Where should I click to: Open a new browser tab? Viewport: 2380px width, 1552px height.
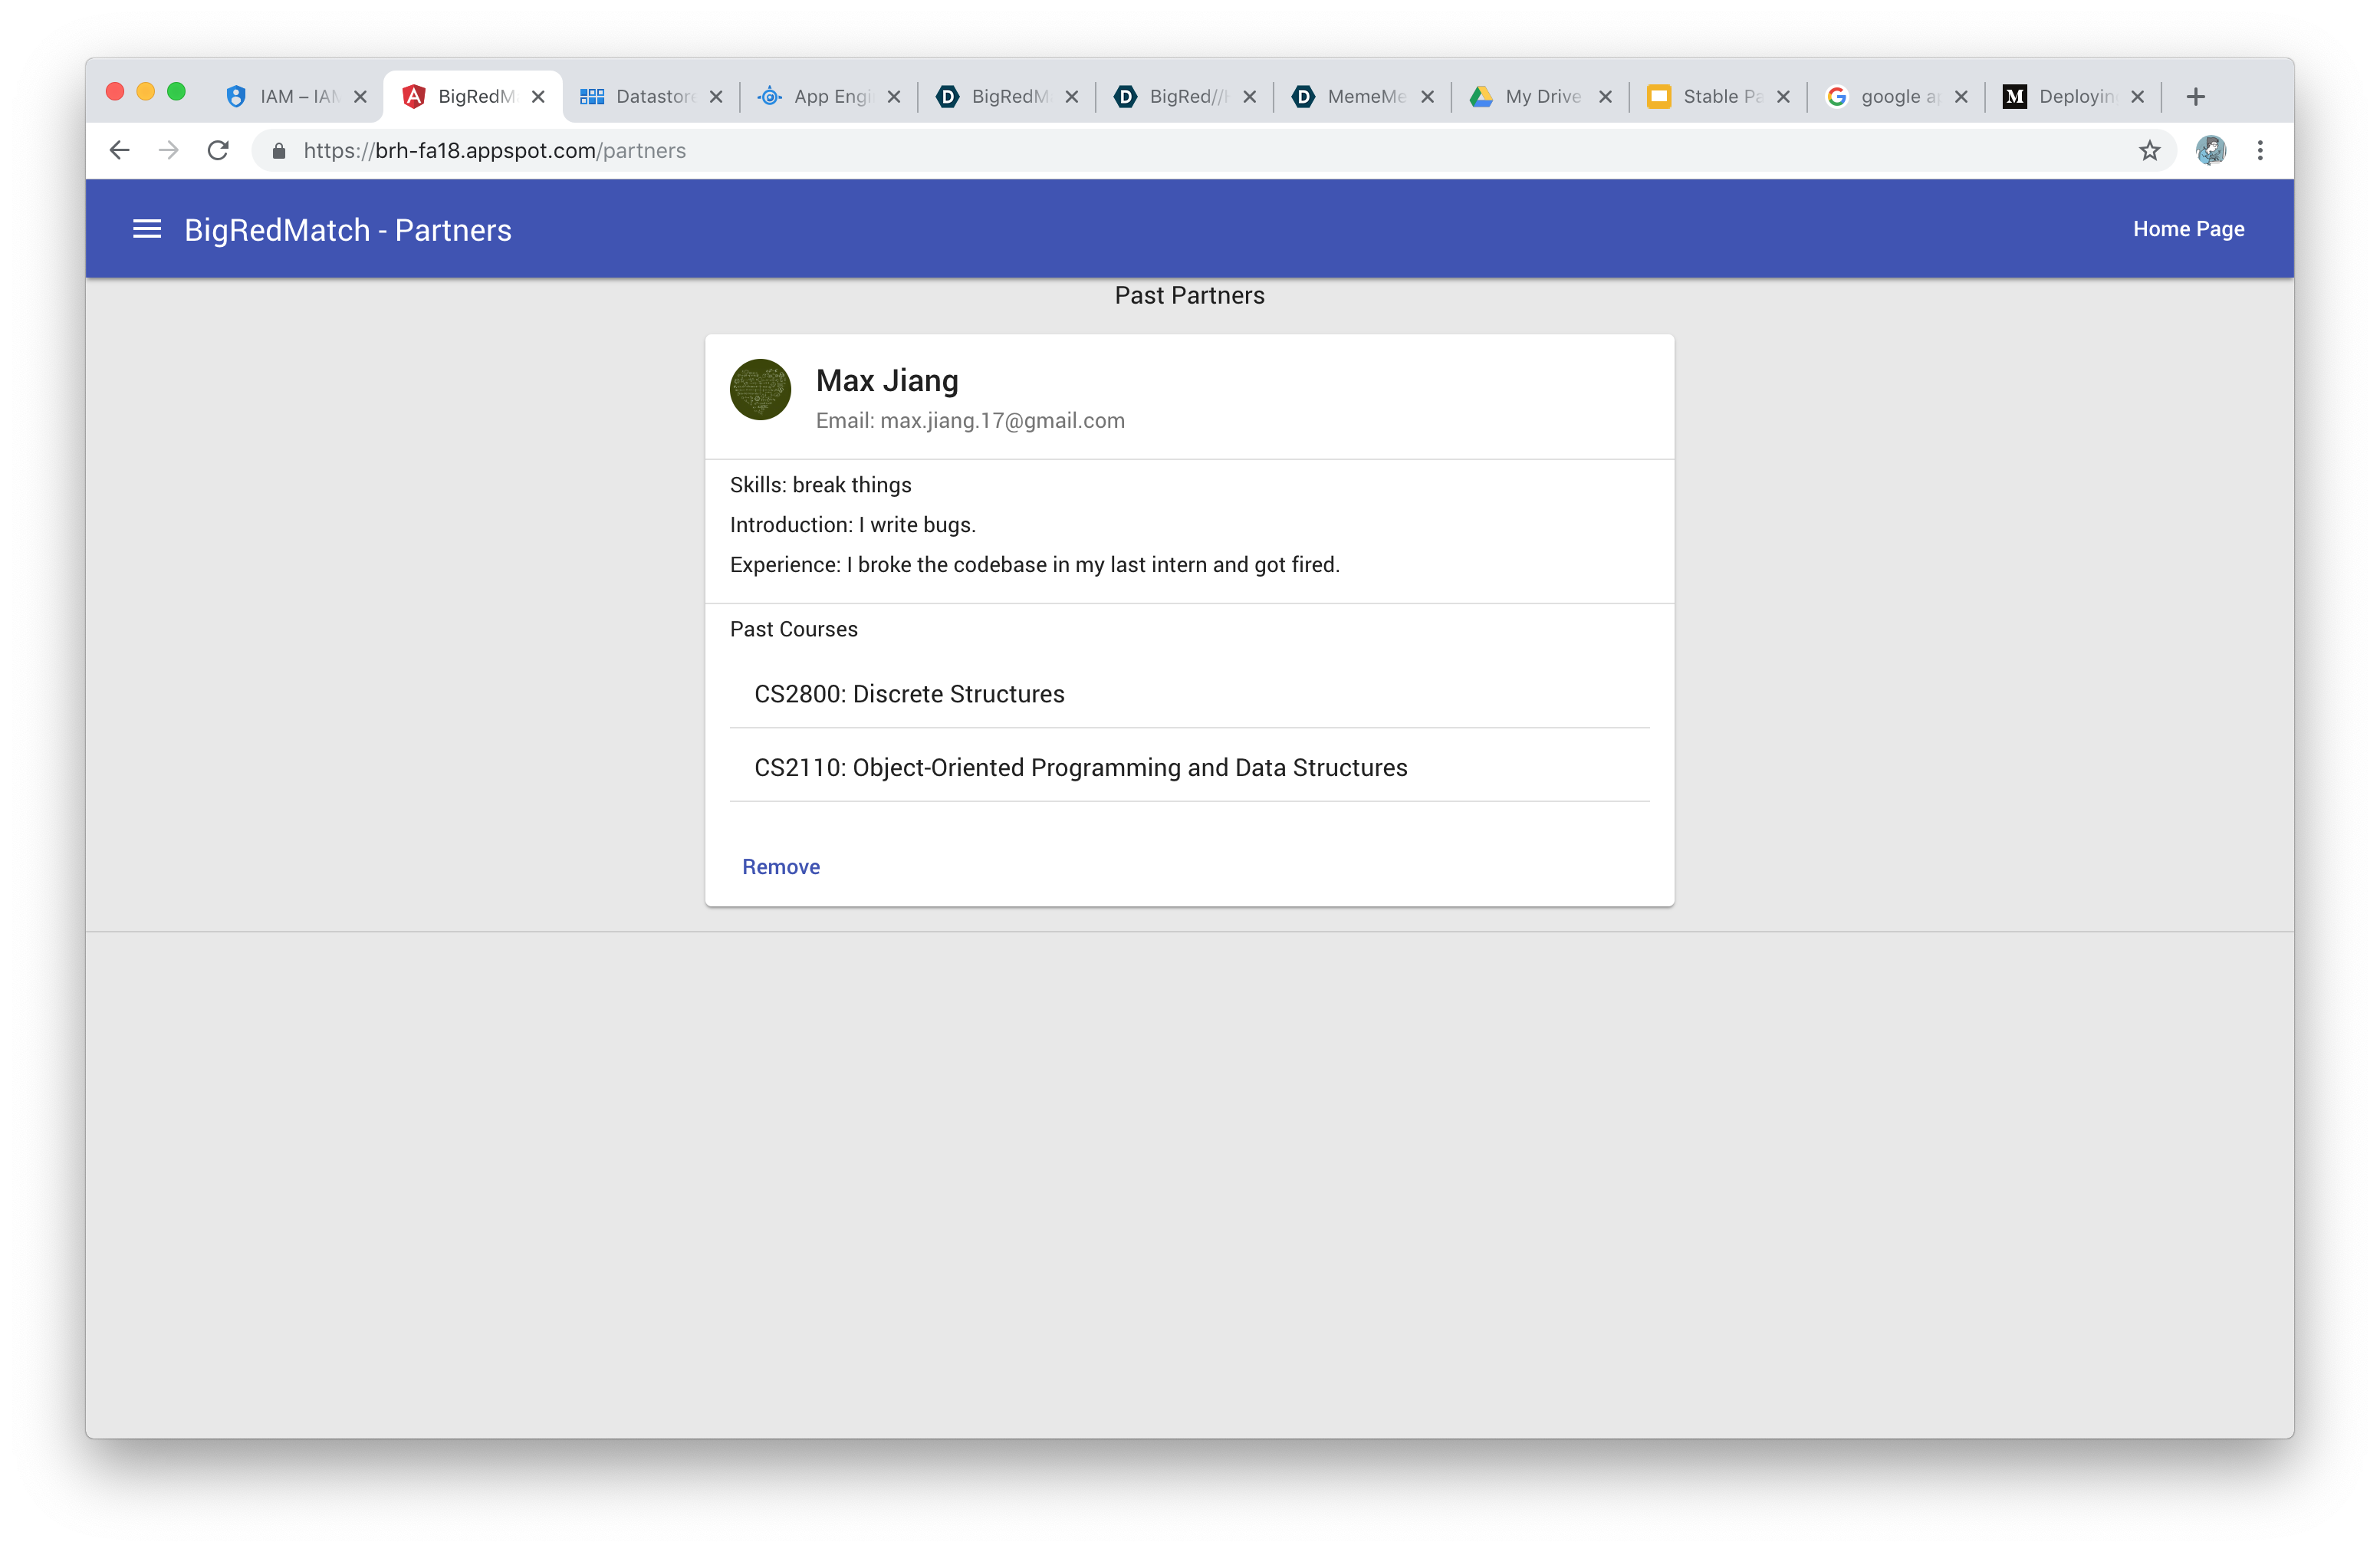tap(2195, 97)
